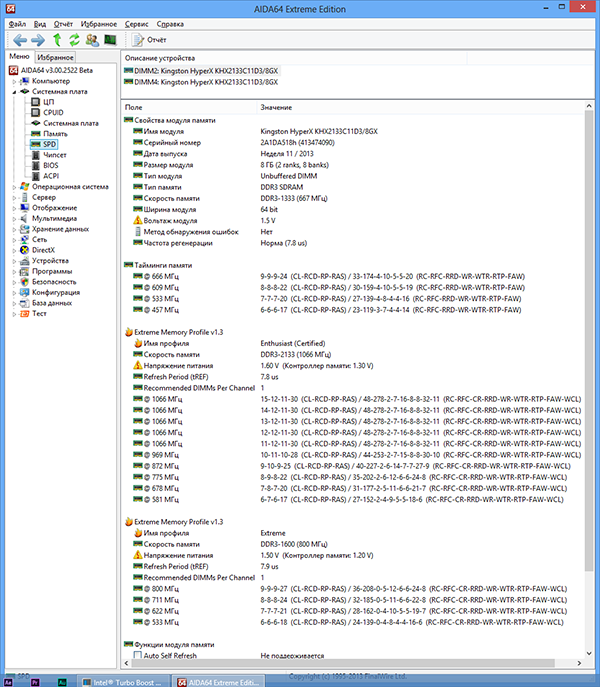
Task: Click the Back arrow toolbar icon
Action: [x=20, y=40]
